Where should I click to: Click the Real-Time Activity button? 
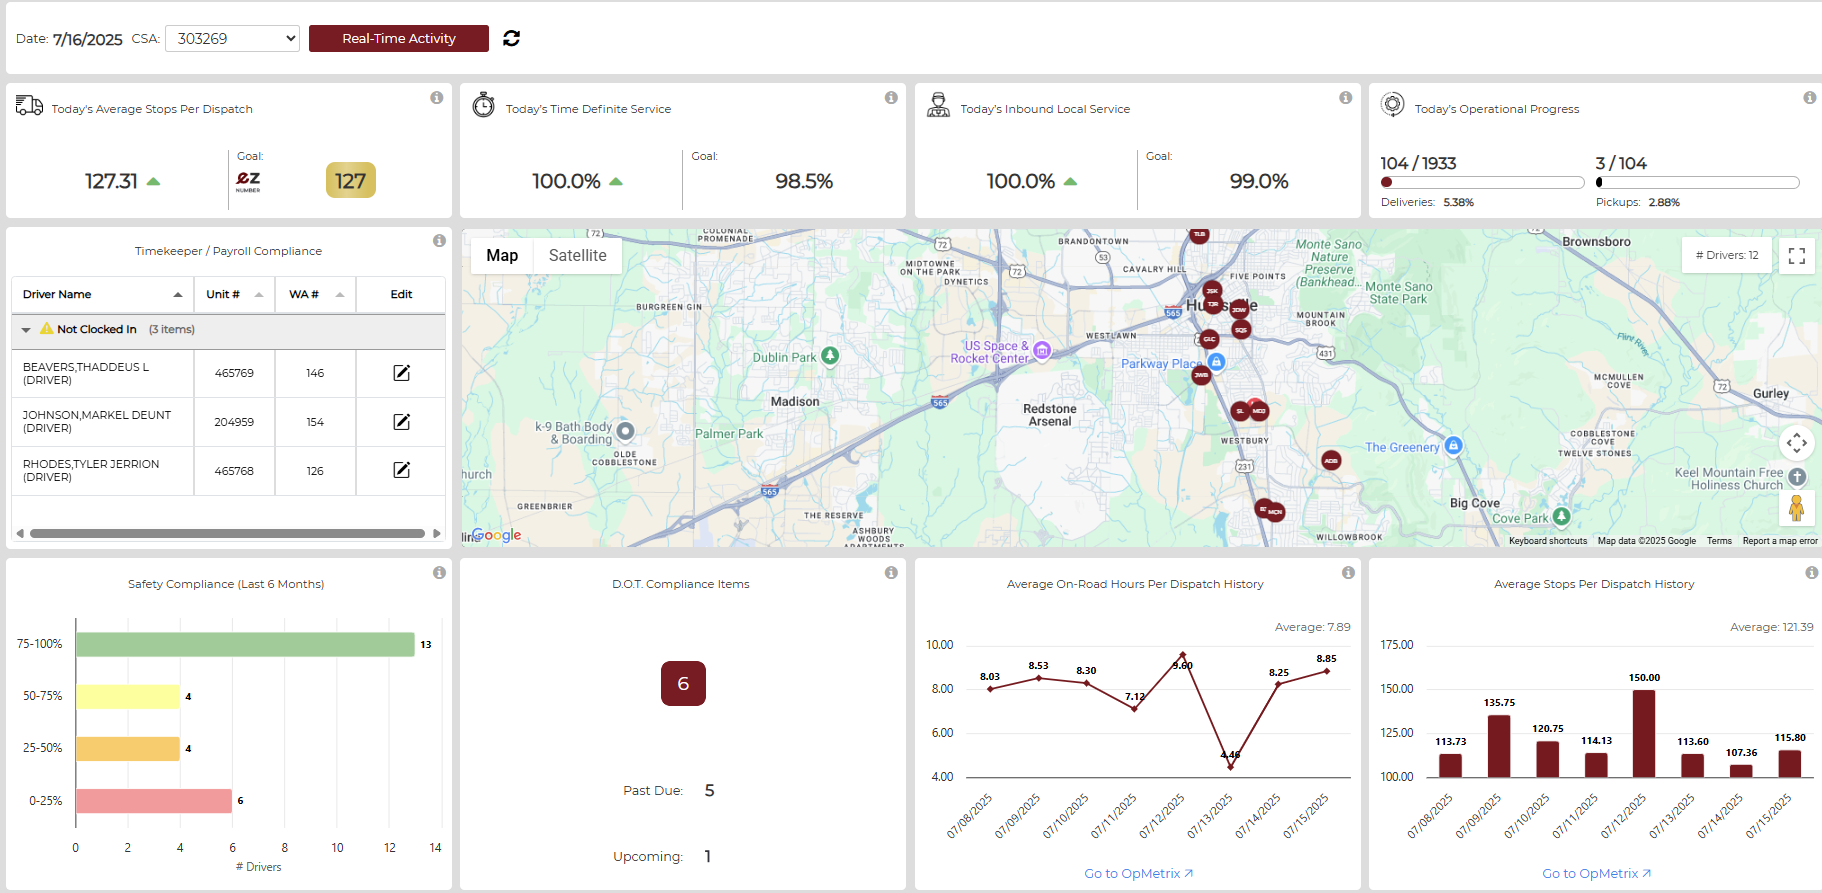coord(398,38)
